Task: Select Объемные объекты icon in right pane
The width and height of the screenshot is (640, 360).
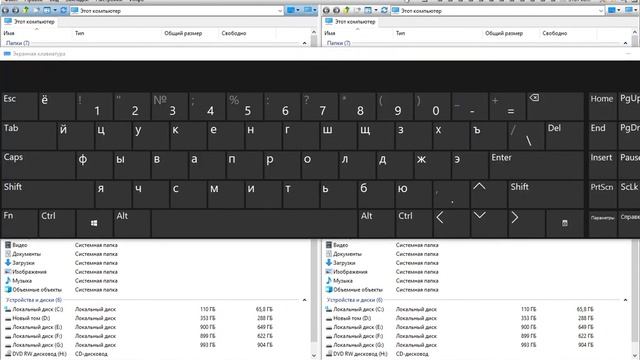Action: click(x=329, y=290)
